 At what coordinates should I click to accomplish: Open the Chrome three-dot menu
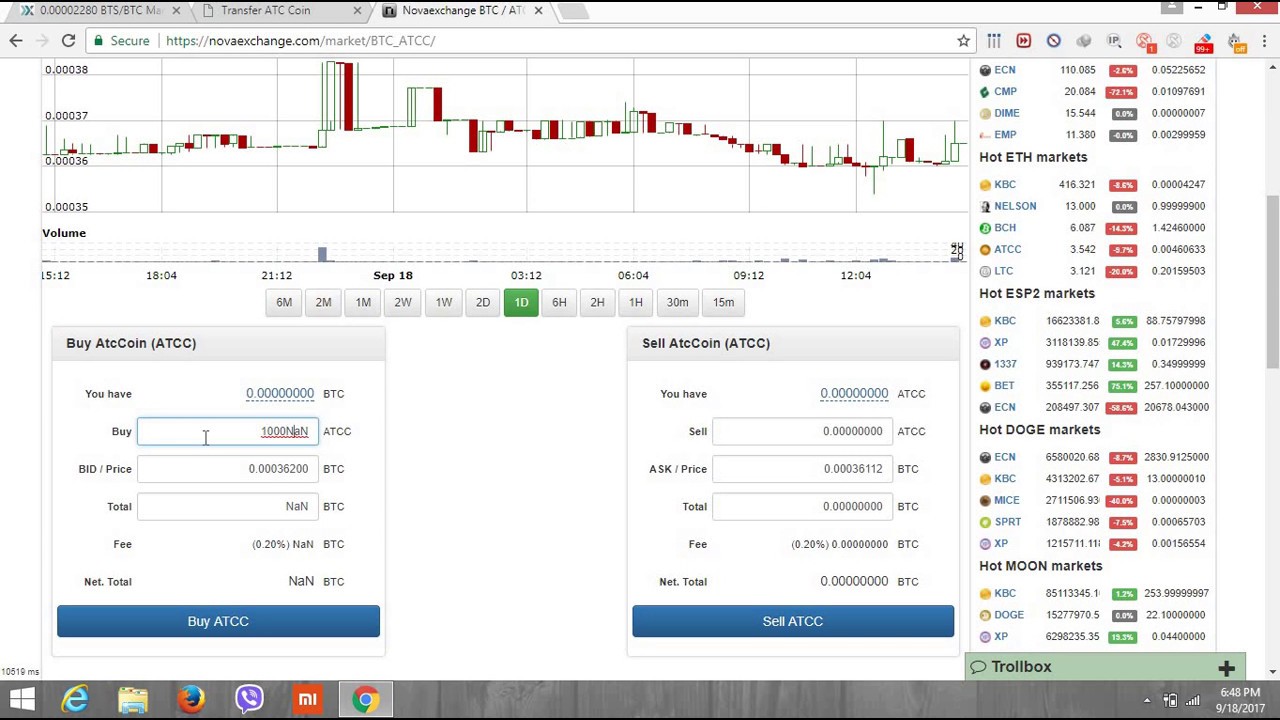tap(1264, 41)
